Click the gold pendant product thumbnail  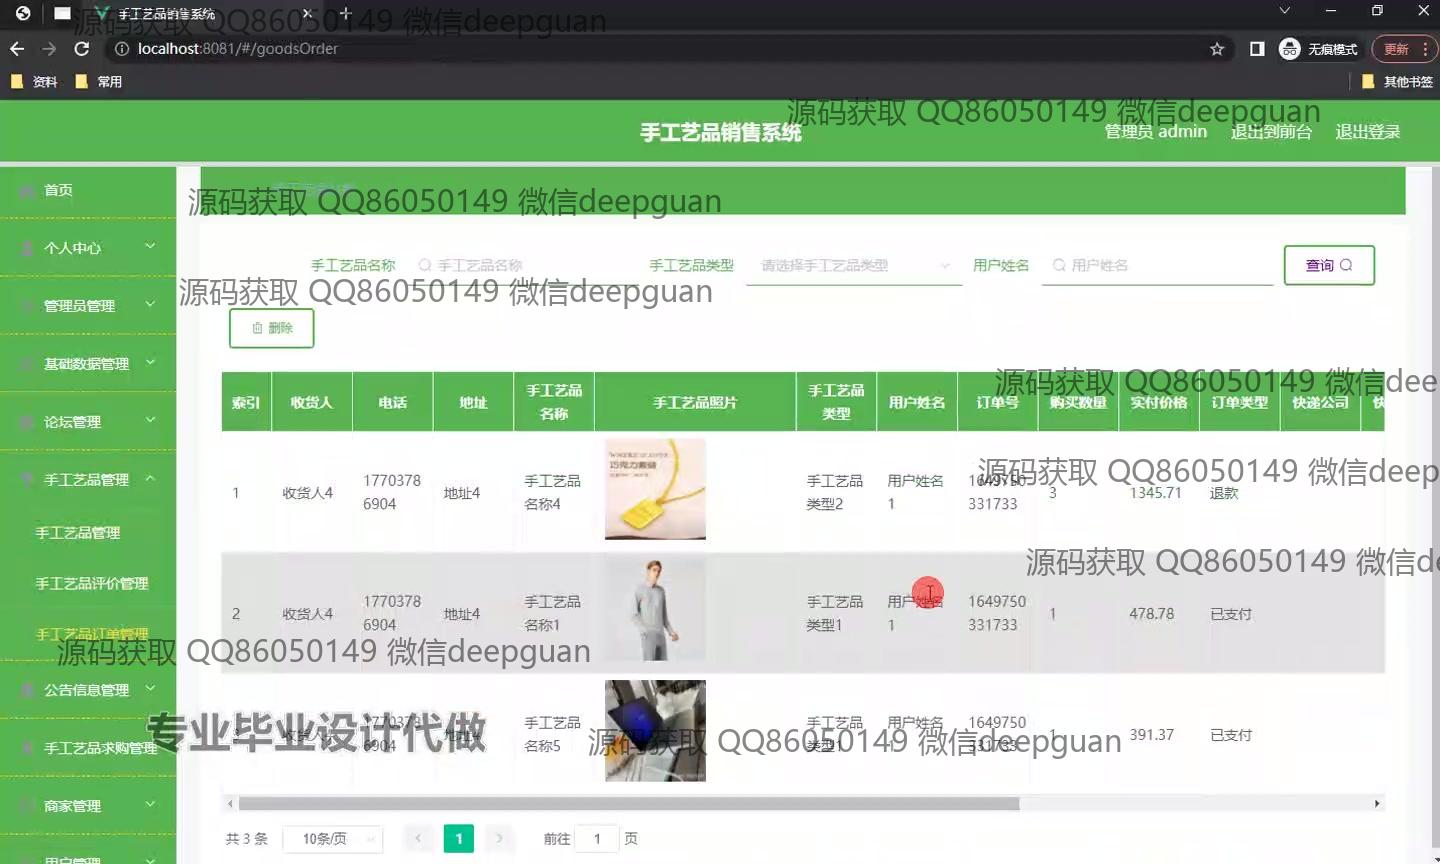click(x=655, y=489)
